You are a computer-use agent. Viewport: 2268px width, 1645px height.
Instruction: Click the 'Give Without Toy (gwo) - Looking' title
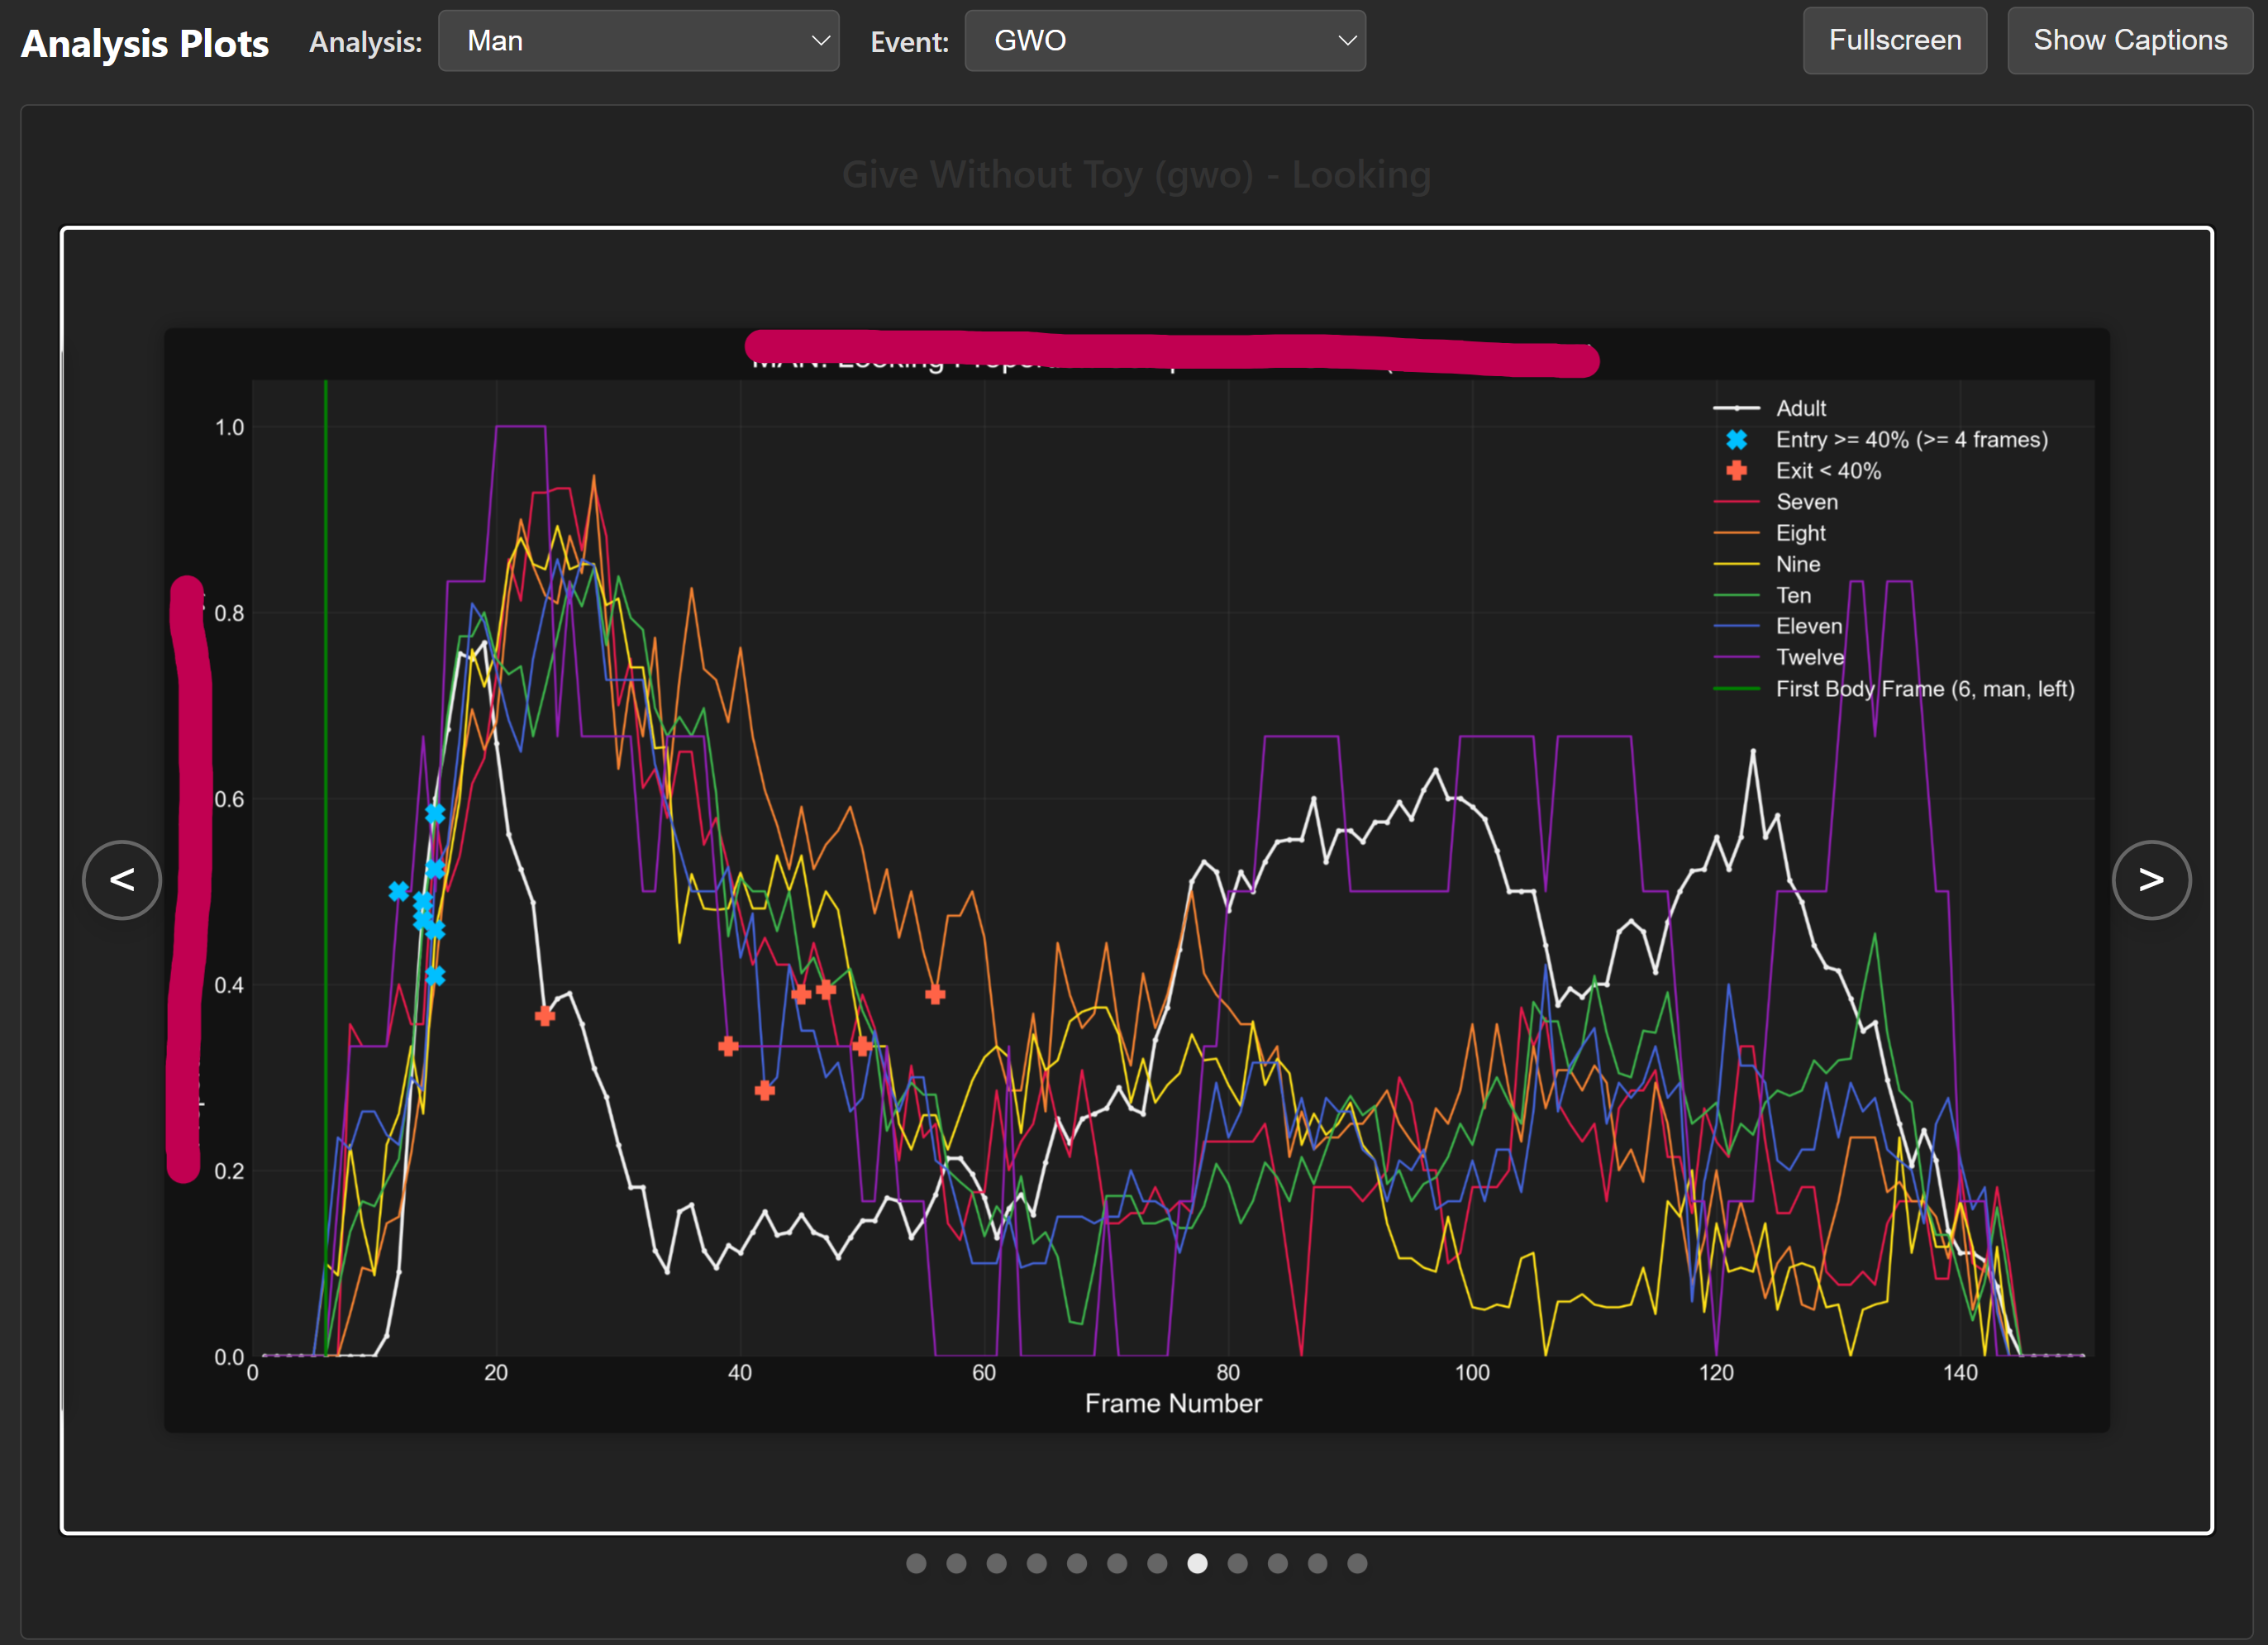pos(1136,175)
